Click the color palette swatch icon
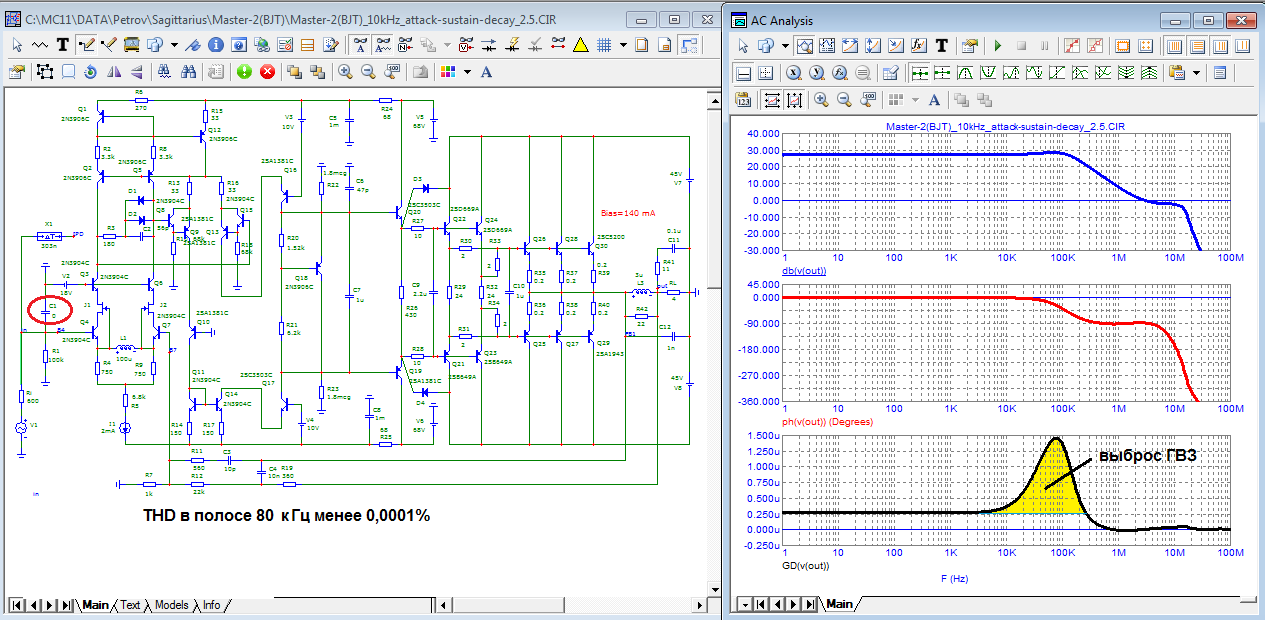 (449, 71)
